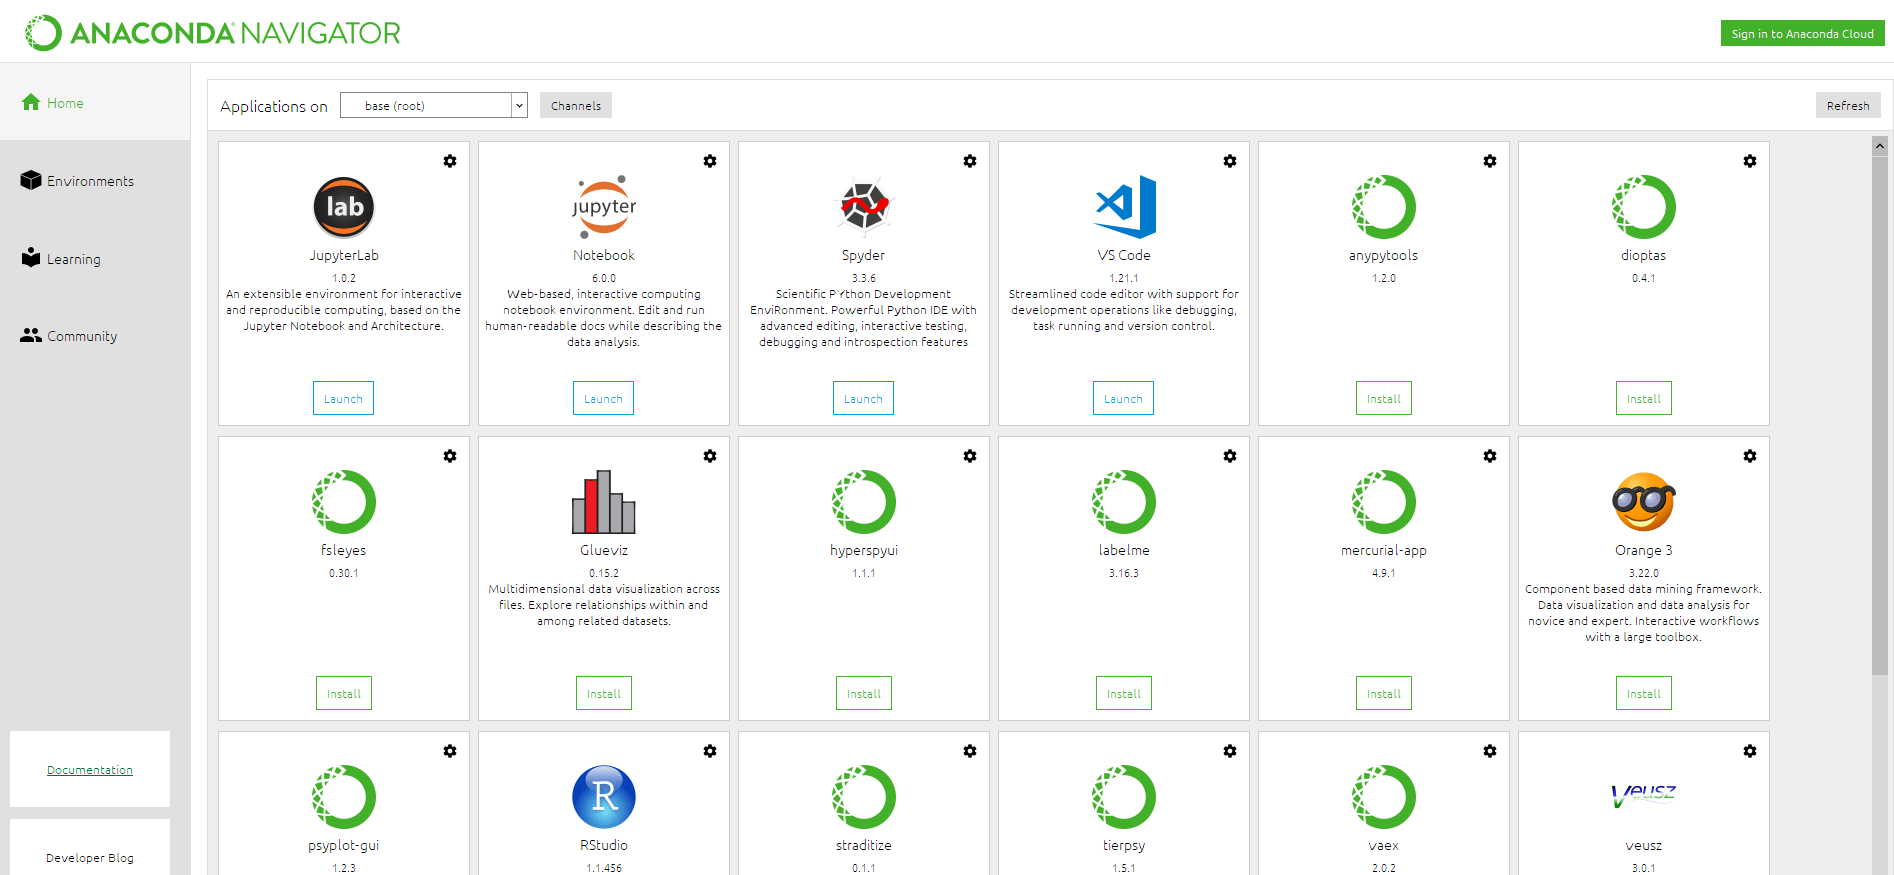
Task: Refresh the applications list
Action: 1848,105
